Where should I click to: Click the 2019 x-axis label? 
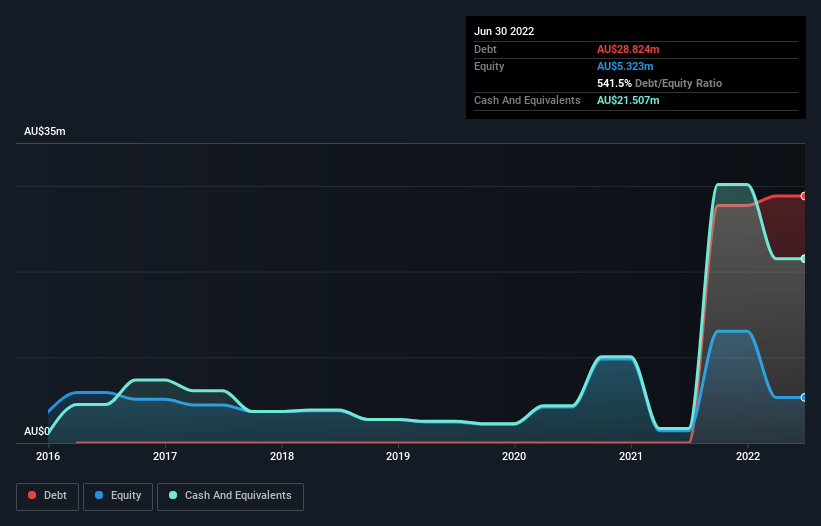[398, 456]
